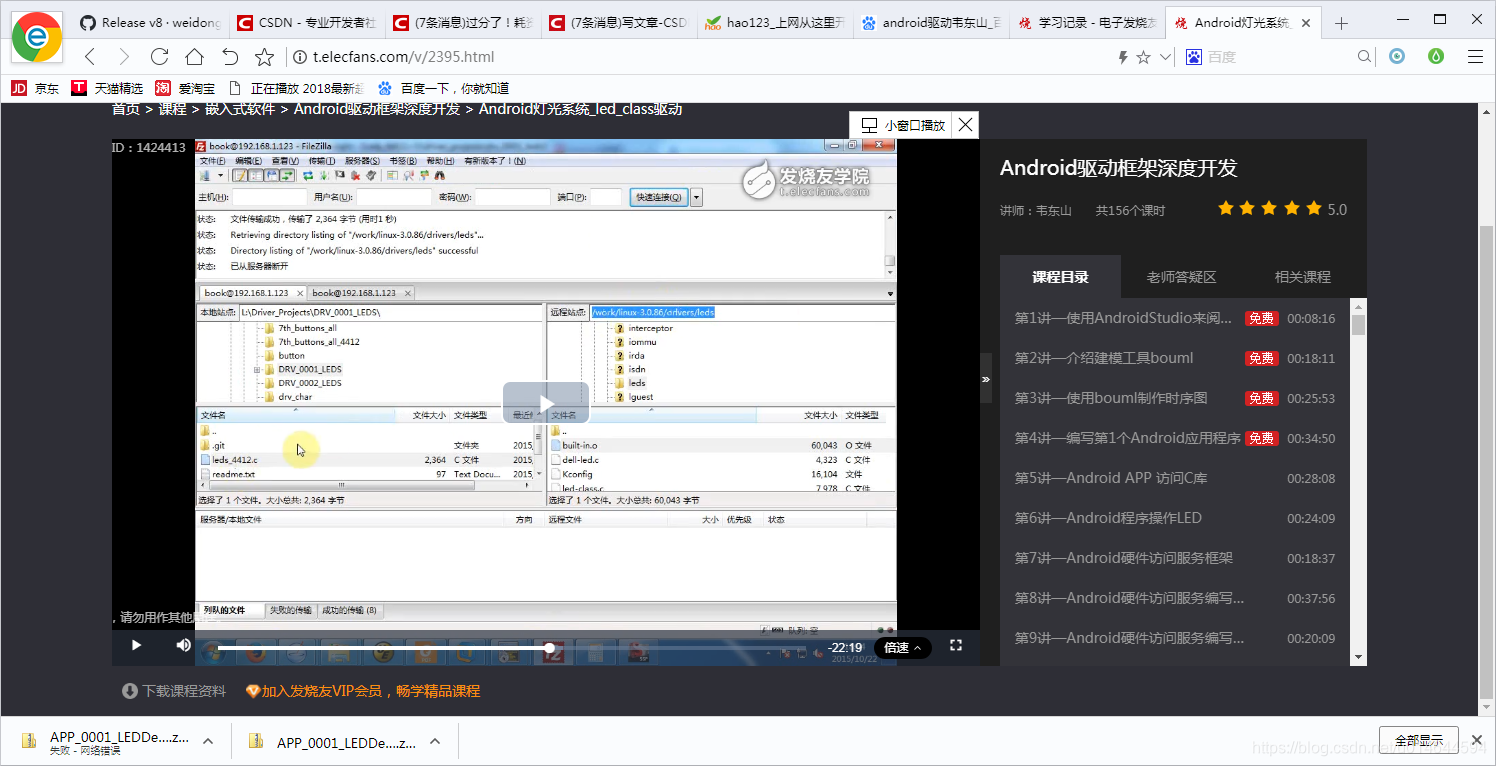1496x766 pixels.
Task: Open the 京东 bookmark
Action: [35, 88]
